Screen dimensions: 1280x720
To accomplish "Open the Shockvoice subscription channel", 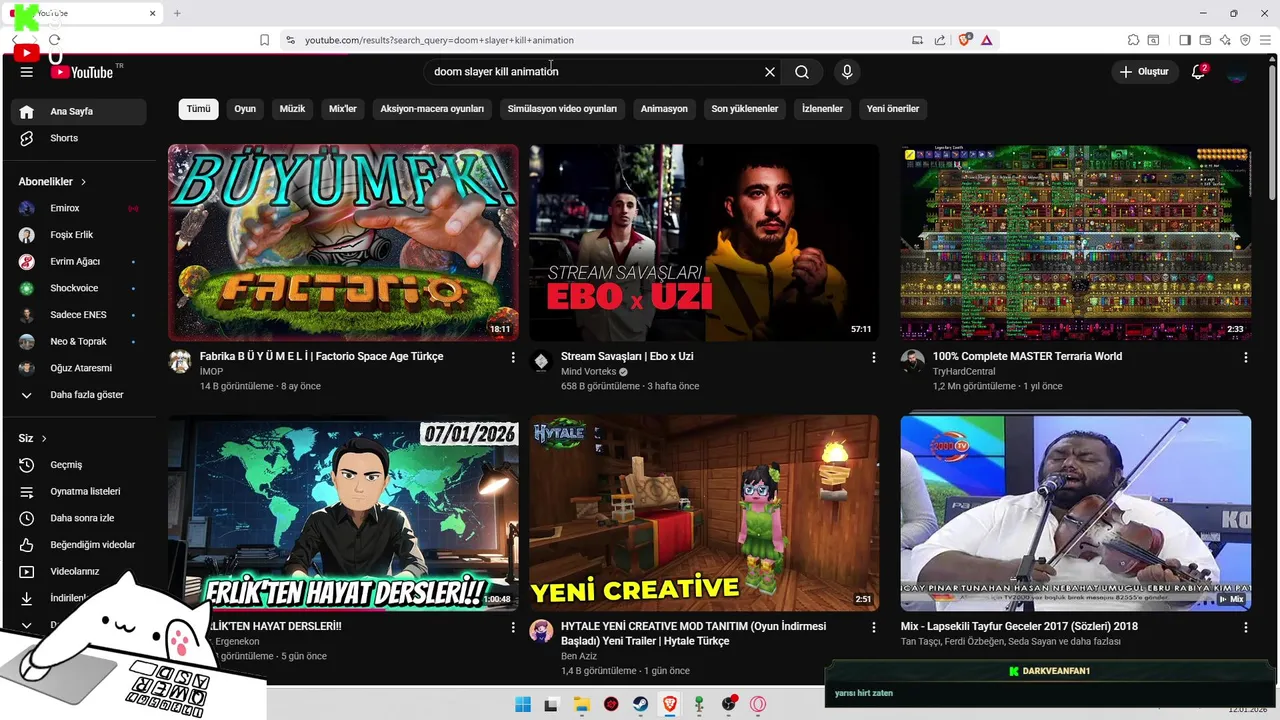I will tap(78, 288).
